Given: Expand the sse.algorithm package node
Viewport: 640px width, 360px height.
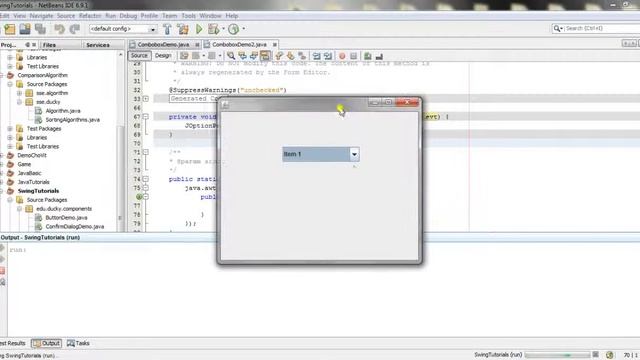Looking at the screenshot, I should pos(19,93).
